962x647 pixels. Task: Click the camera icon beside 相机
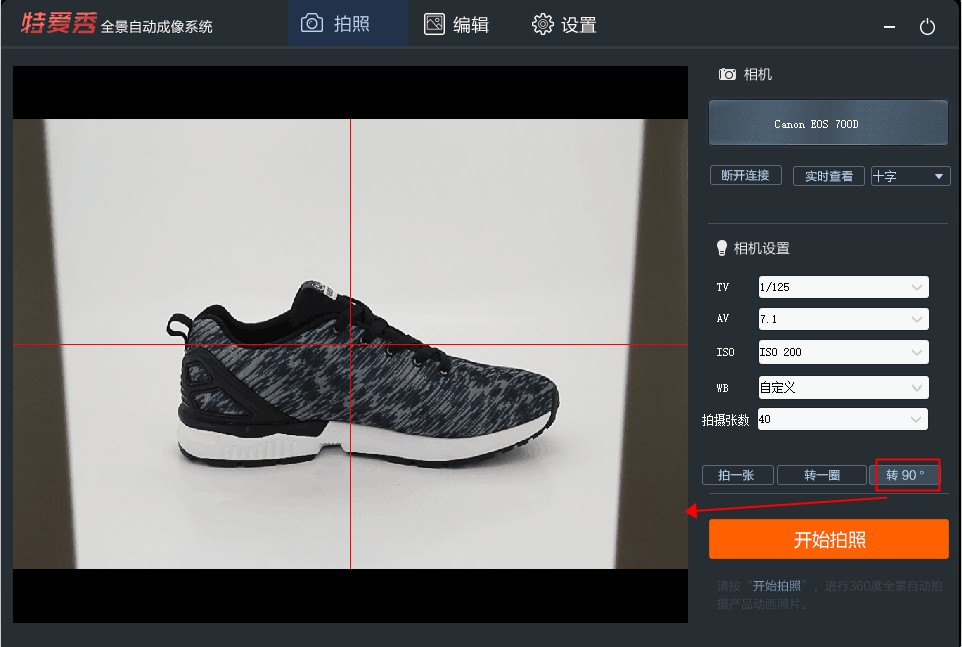point(728,75)
